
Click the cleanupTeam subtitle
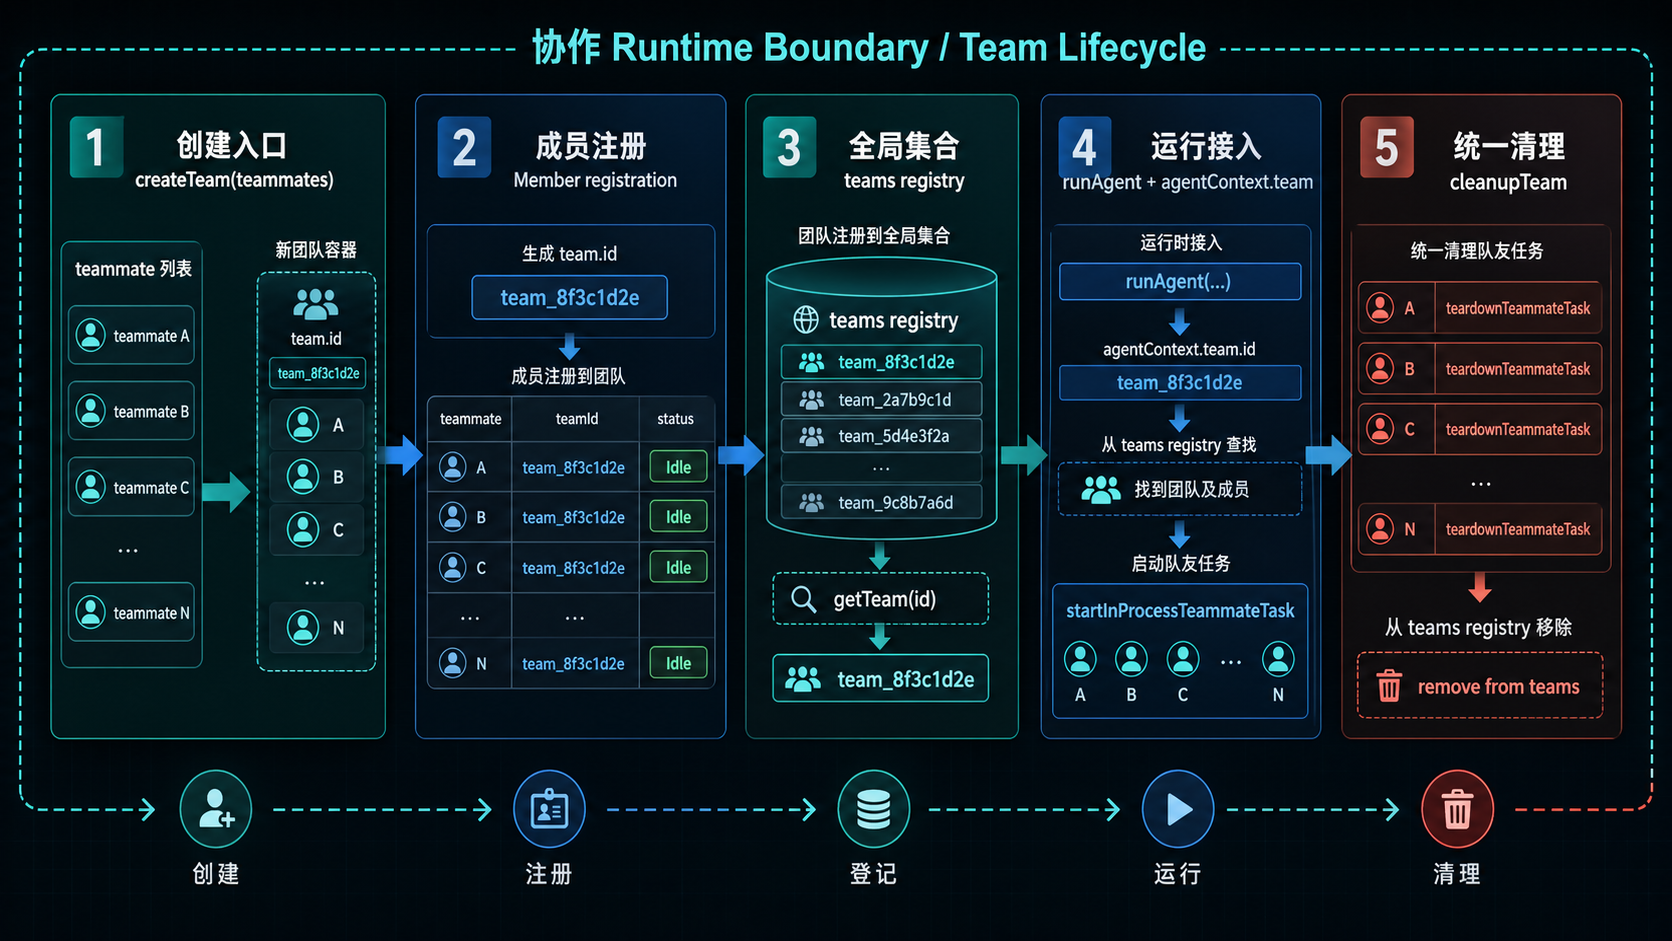[1508, 182]
